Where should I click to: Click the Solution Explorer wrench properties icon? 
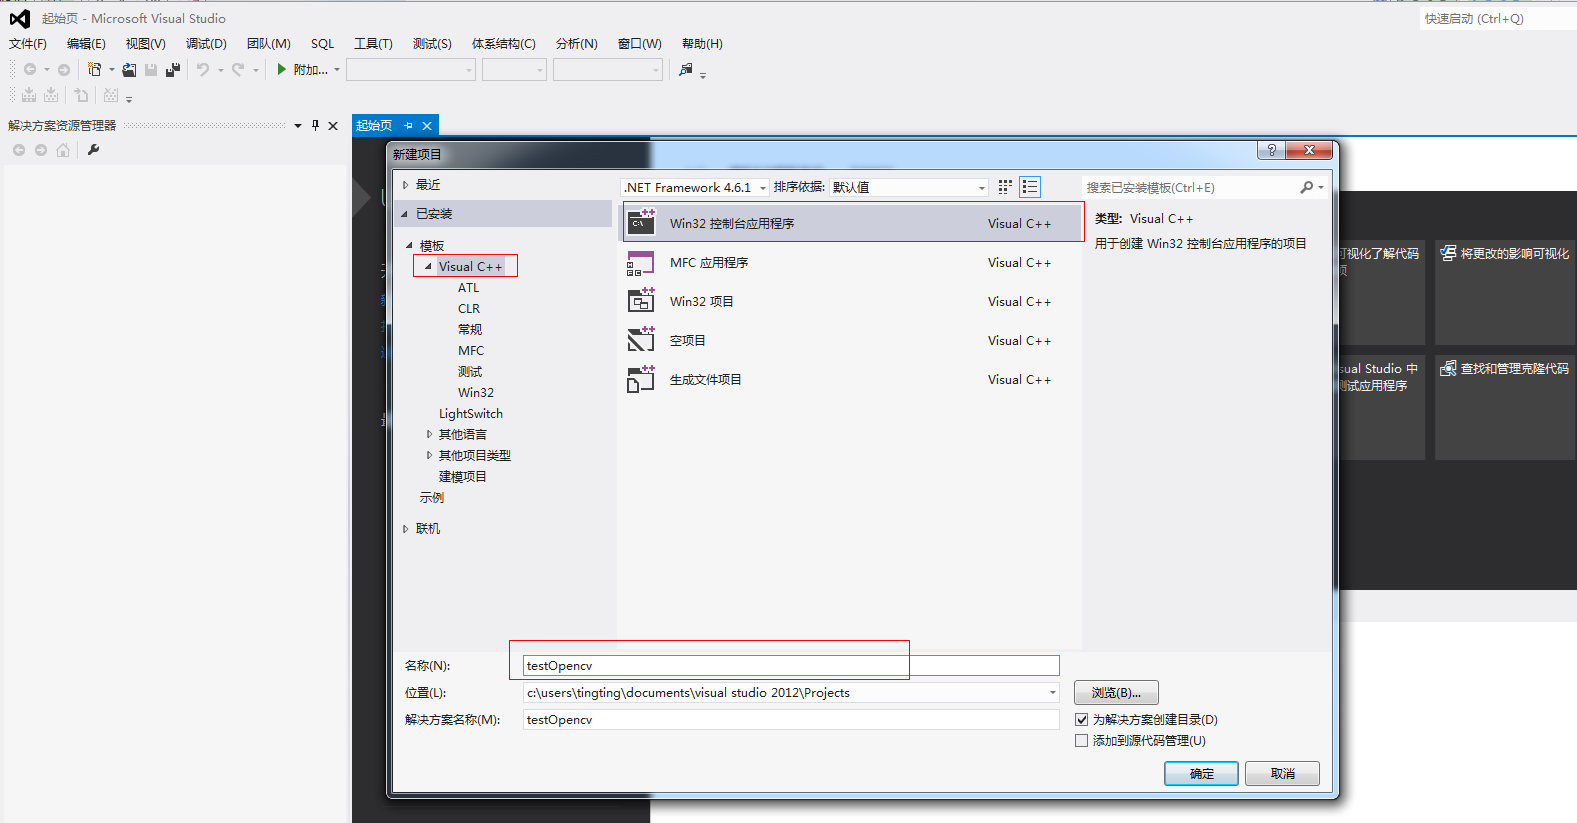point(94,150)
